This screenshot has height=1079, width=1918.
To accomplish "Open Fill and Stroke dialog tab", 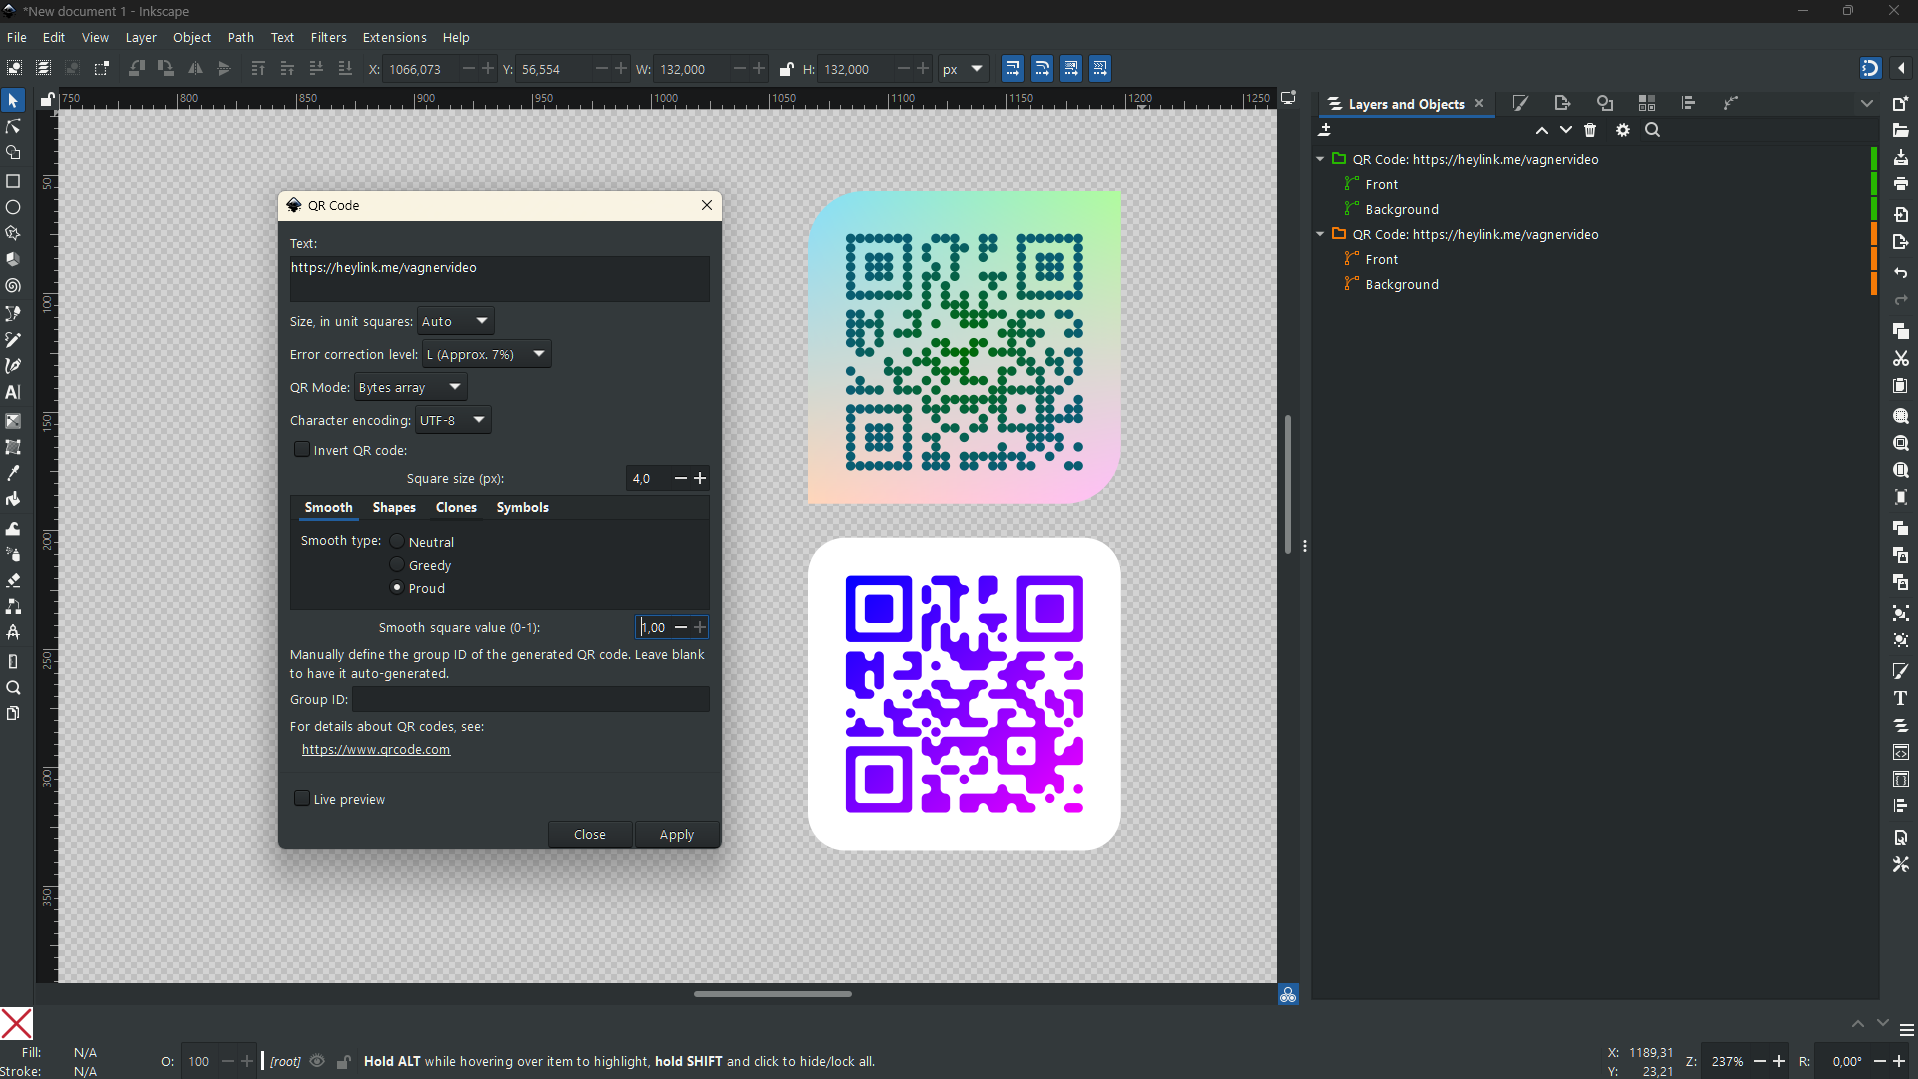I will coord(1520,103).
